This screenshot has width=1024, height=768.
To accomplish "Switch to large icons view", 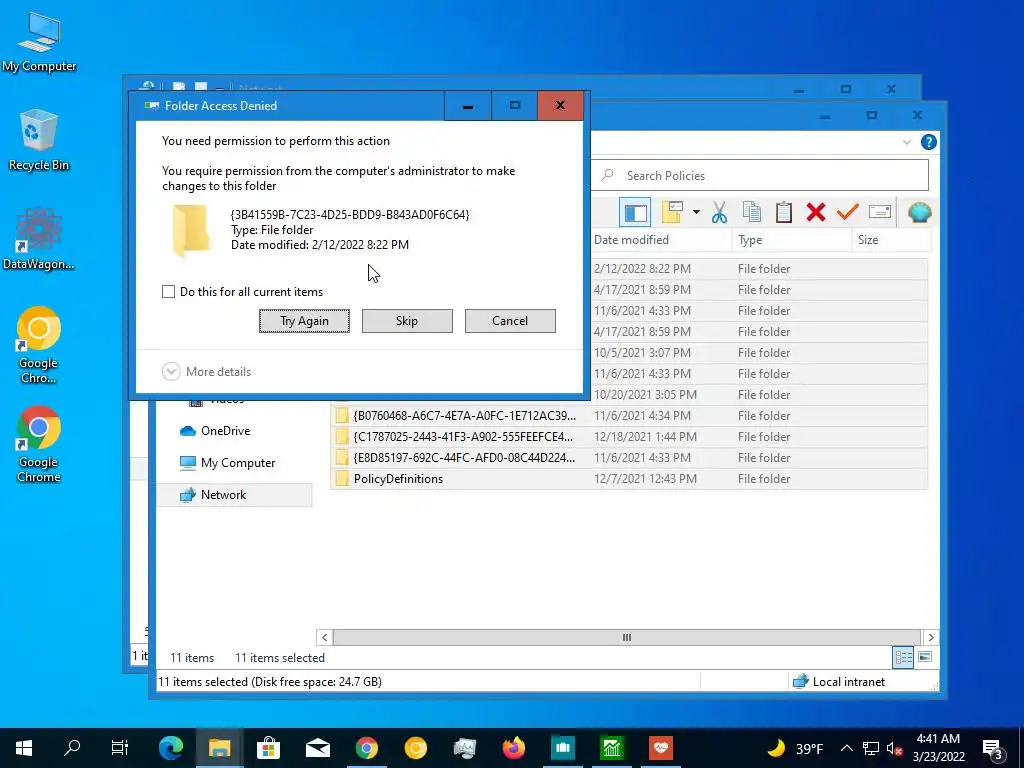I will pos(925,657).
